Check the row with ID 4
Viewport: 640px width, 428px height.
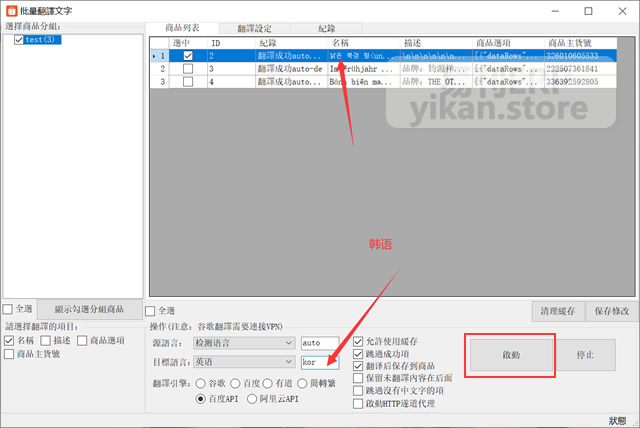point(187,82)
